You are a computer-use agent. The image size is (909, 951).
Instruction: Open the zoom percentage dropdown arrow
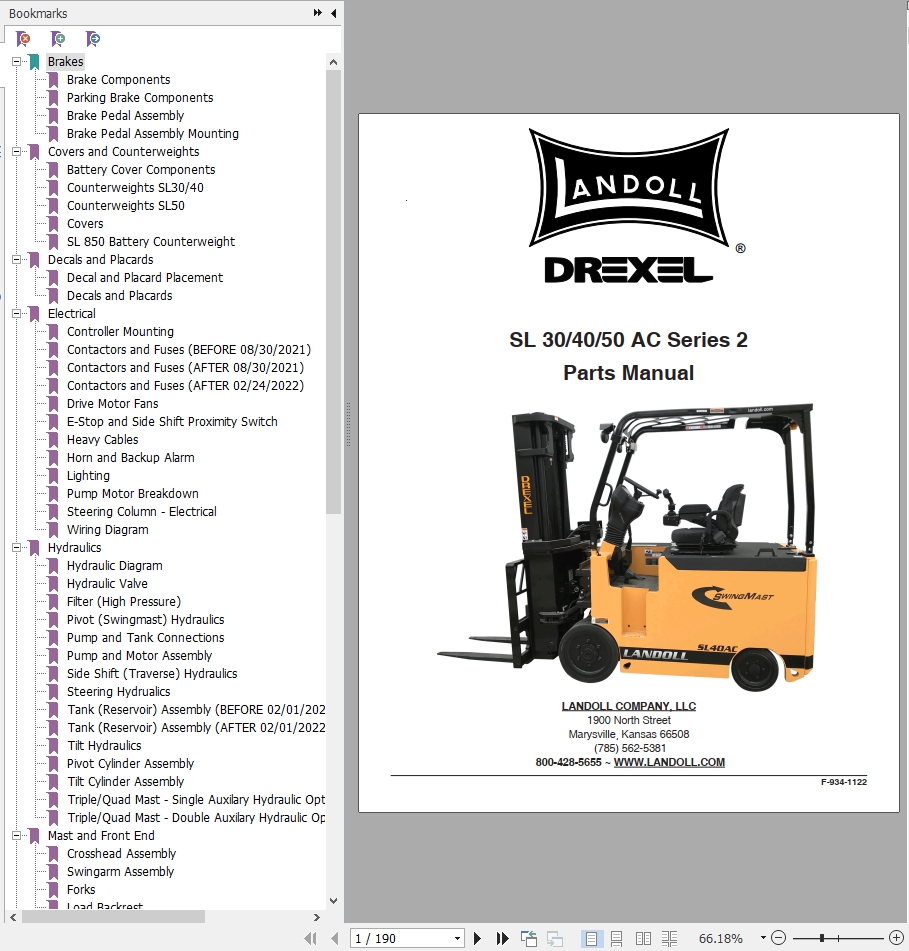click(x=763, y=938)
